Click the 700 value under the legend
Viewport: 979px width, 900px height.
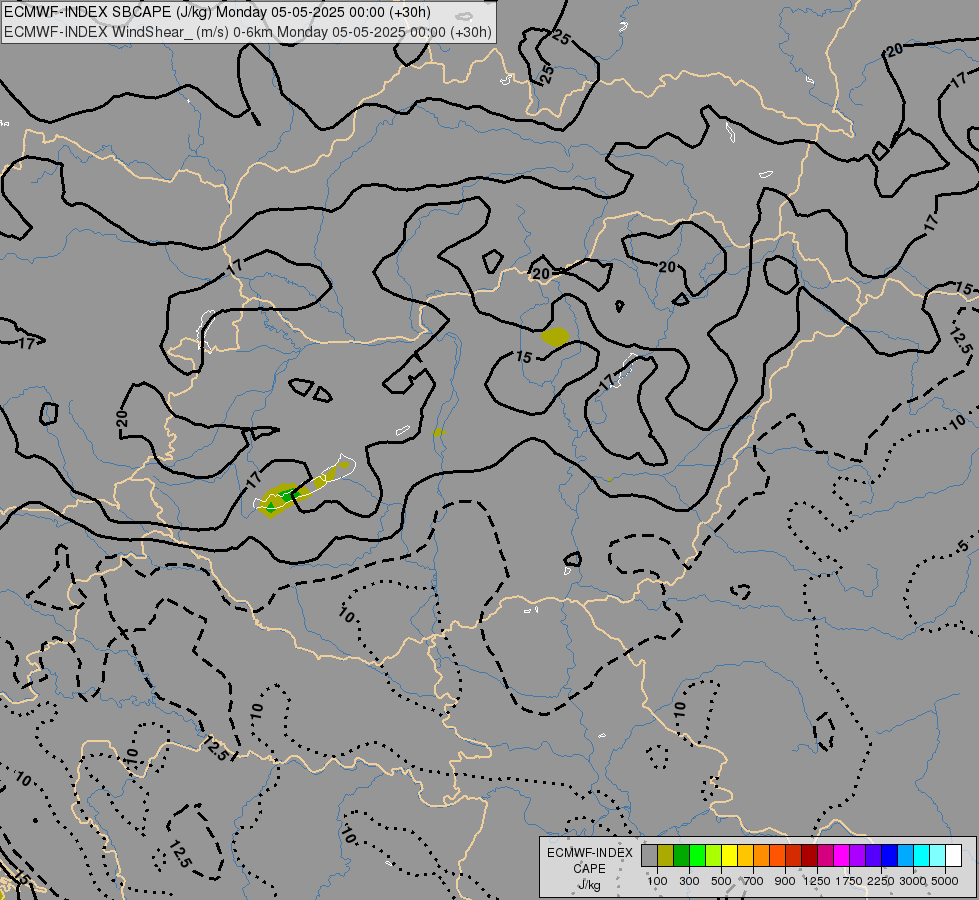click(754, 881)
